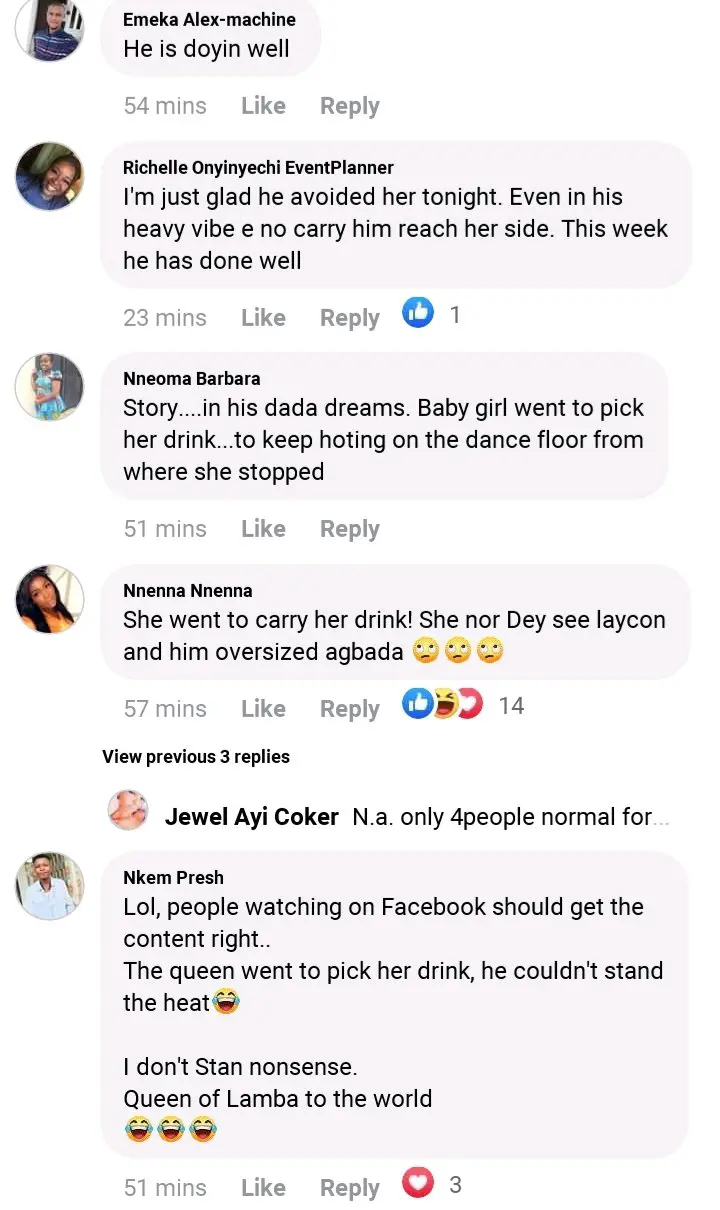Open Nneoma Barbara's profile picture
Screen dimensions: 720x1210
[x=49, y=387]
